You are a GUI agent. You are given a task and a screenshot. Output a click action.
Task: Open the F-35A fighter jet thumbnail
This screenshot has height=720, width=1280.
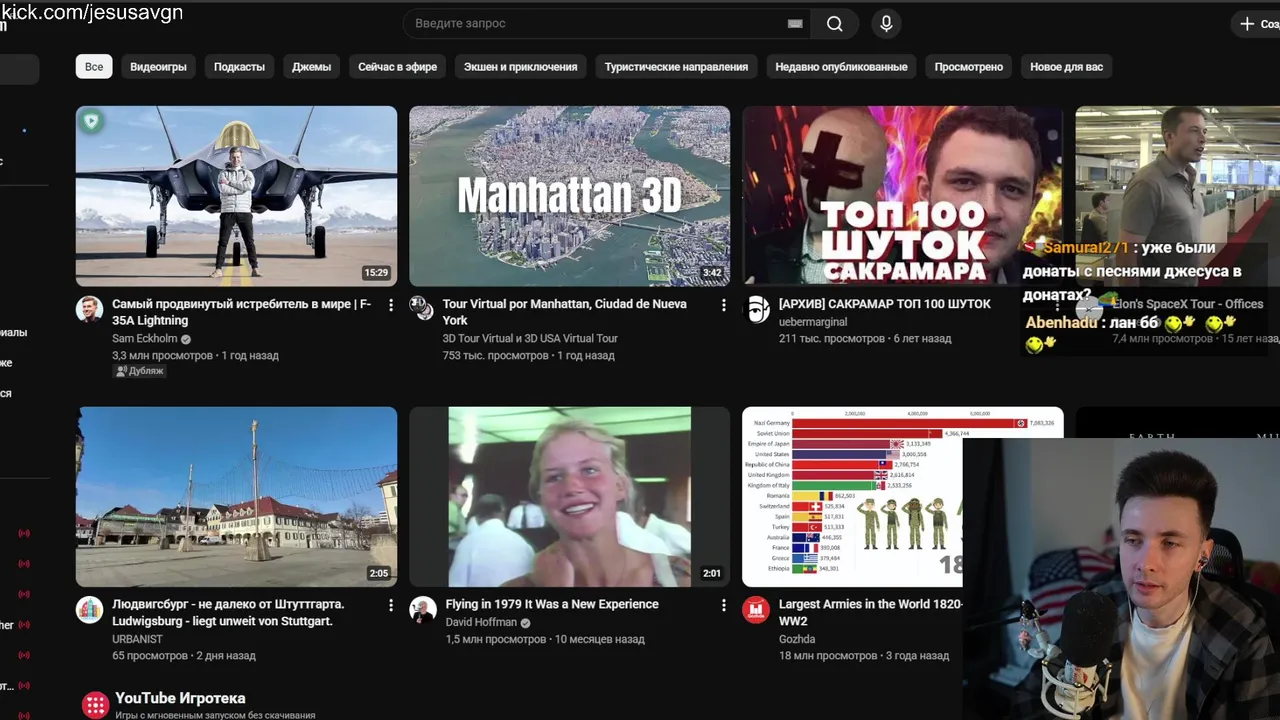coord(236,196)
